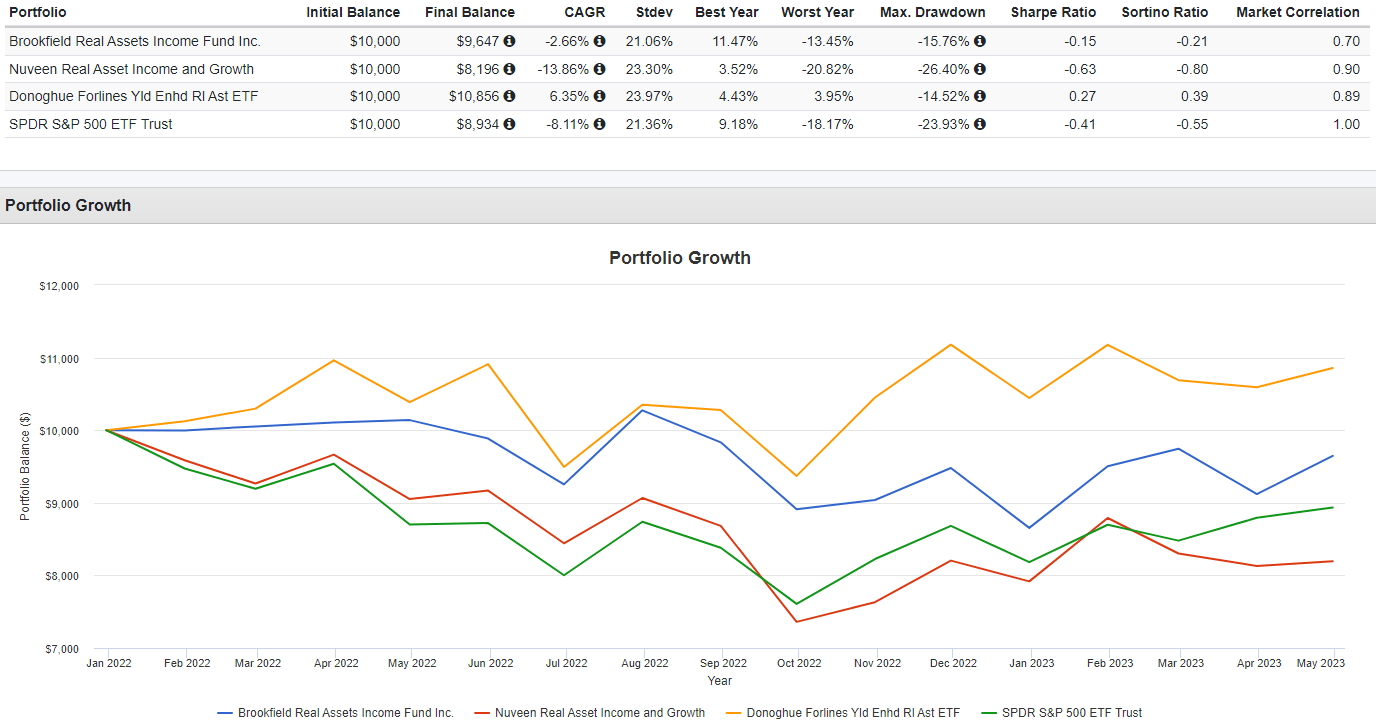Select the CAGR column header
This screenshot has height=722, width=1376.
(584, 12)
